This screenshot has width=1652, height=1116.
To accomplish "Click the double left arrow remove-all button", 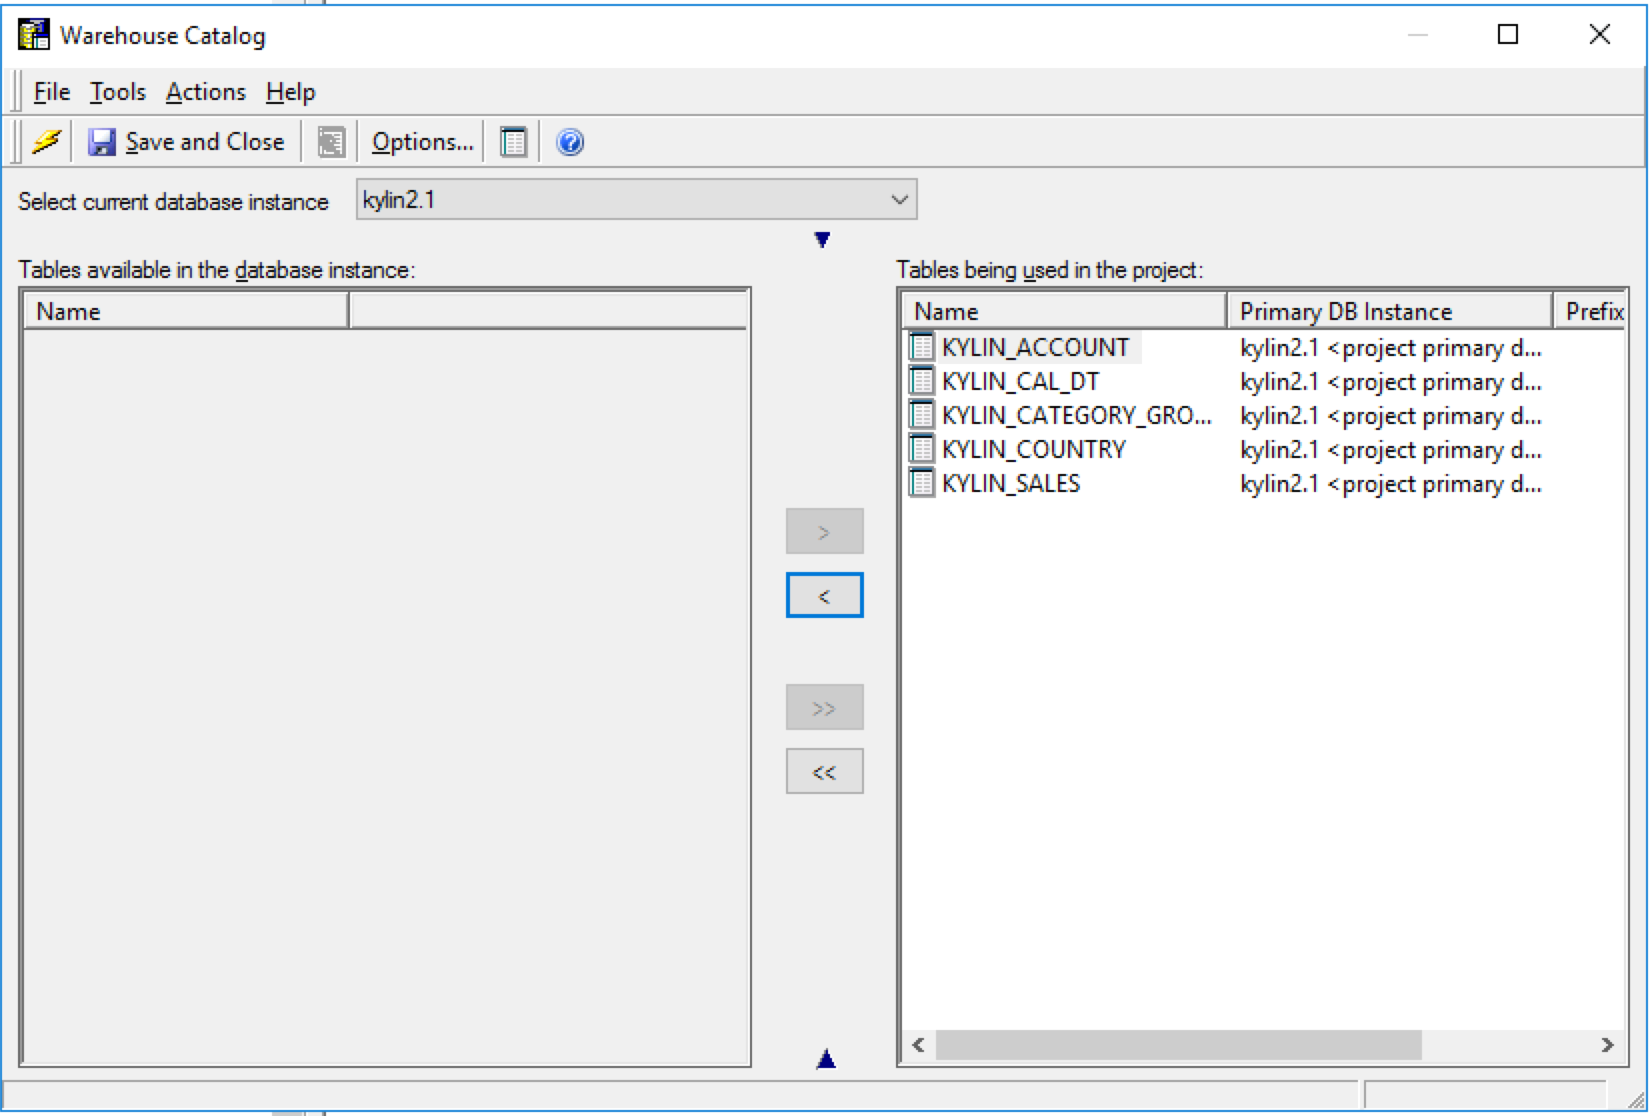I will tap(824, 772).
